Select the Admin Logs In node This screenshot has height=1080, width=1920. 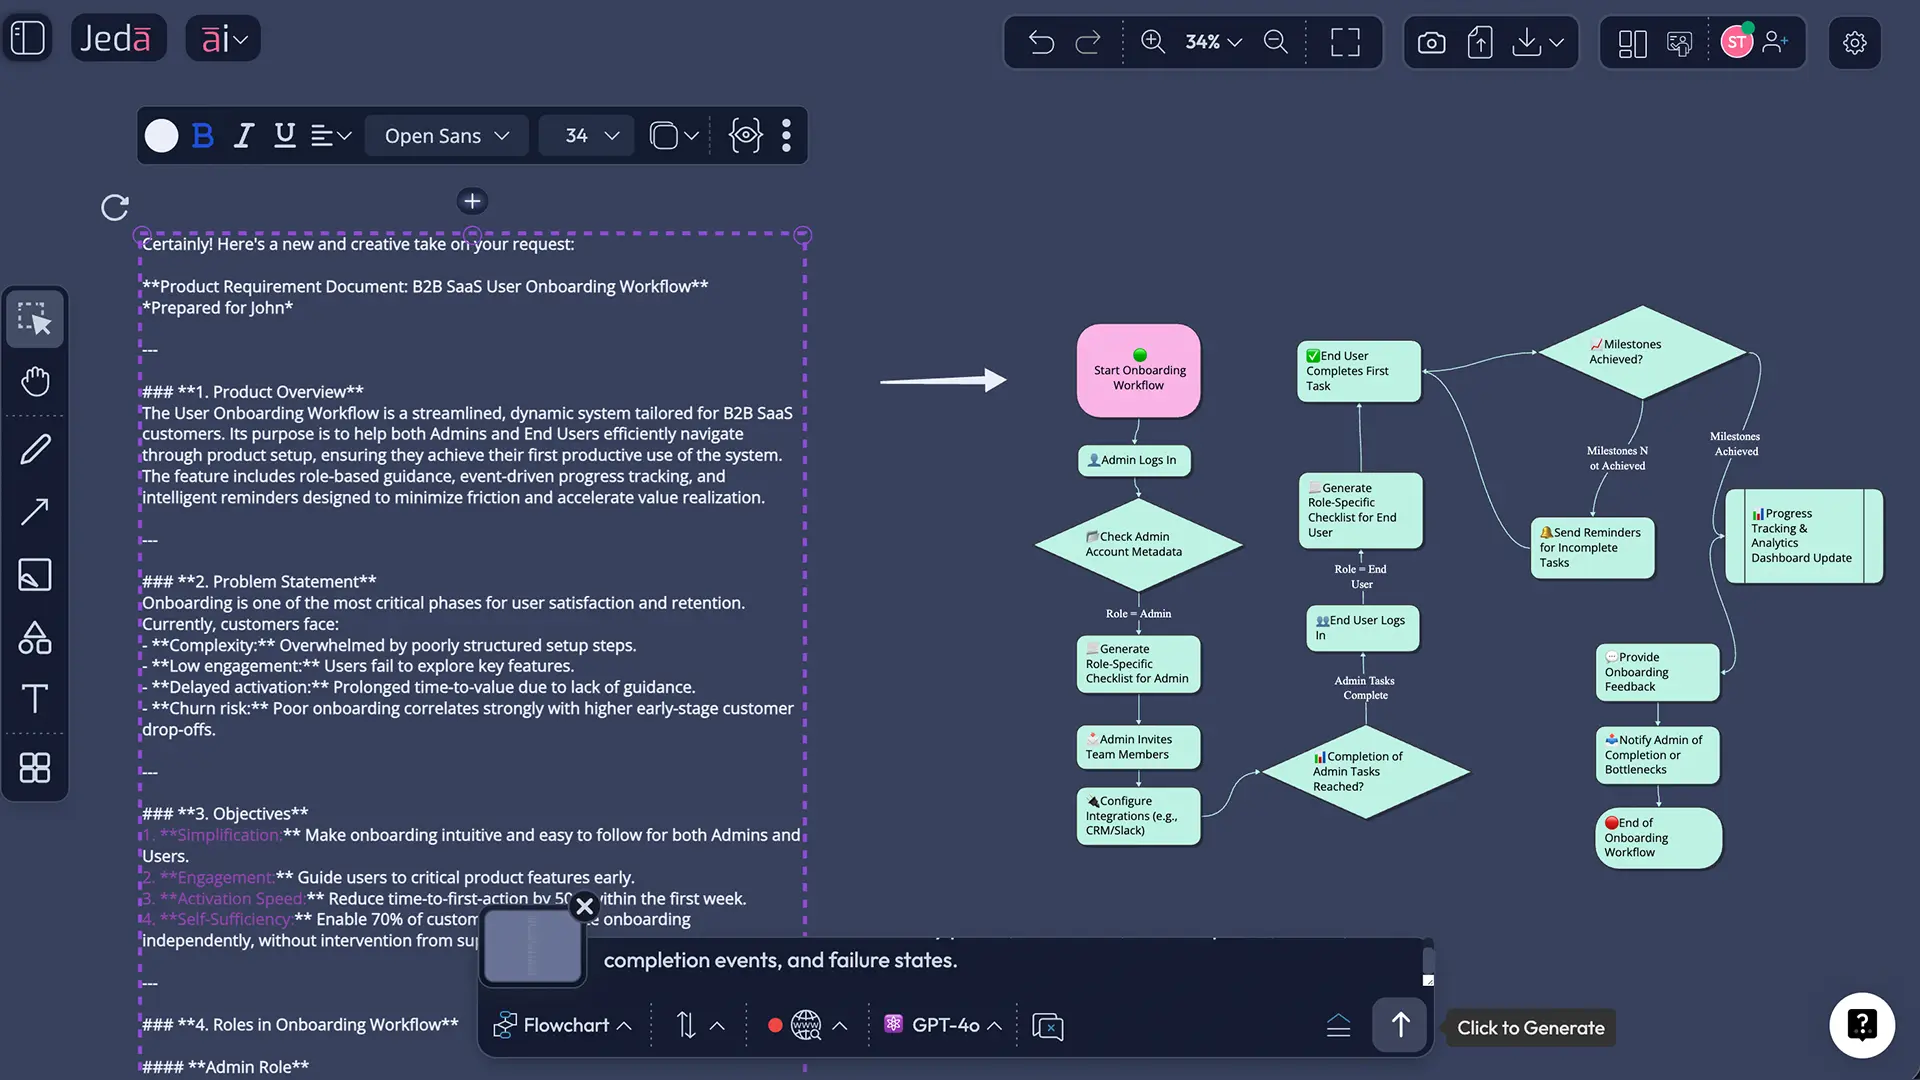[x=1134, y=460]
